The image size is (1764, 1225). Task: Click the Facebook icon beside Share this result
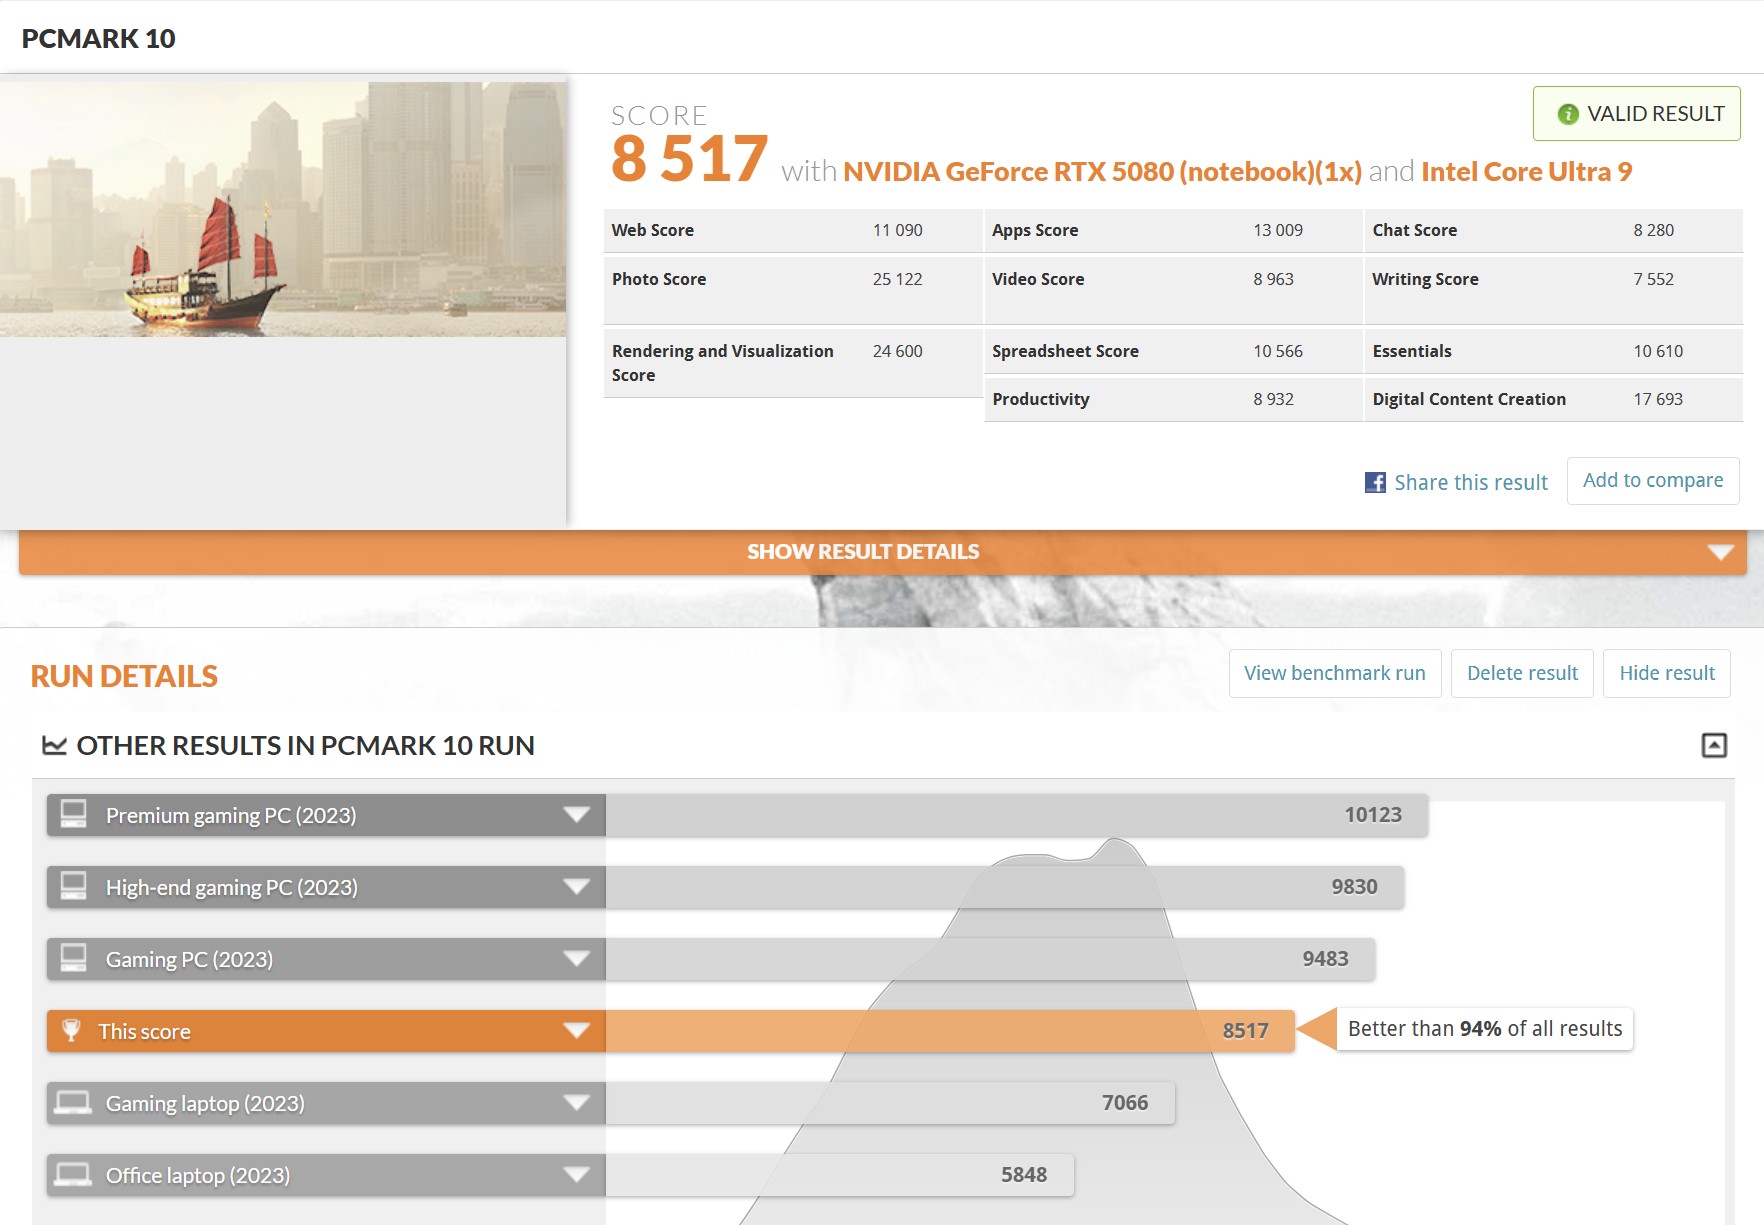point(1375,483)
